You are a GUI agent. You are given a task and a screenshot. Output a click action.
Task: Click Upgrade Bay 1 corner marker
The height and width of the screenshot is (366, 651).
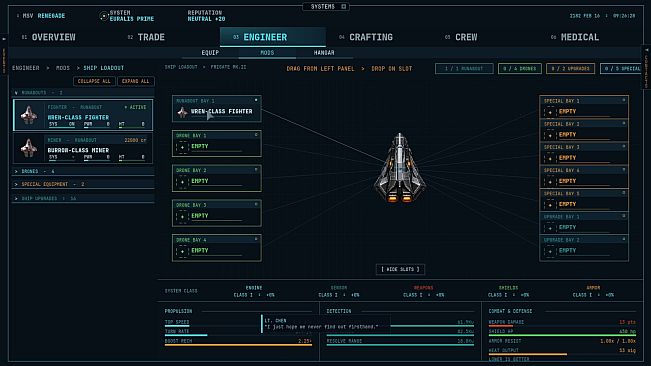[x=624, y=216]
